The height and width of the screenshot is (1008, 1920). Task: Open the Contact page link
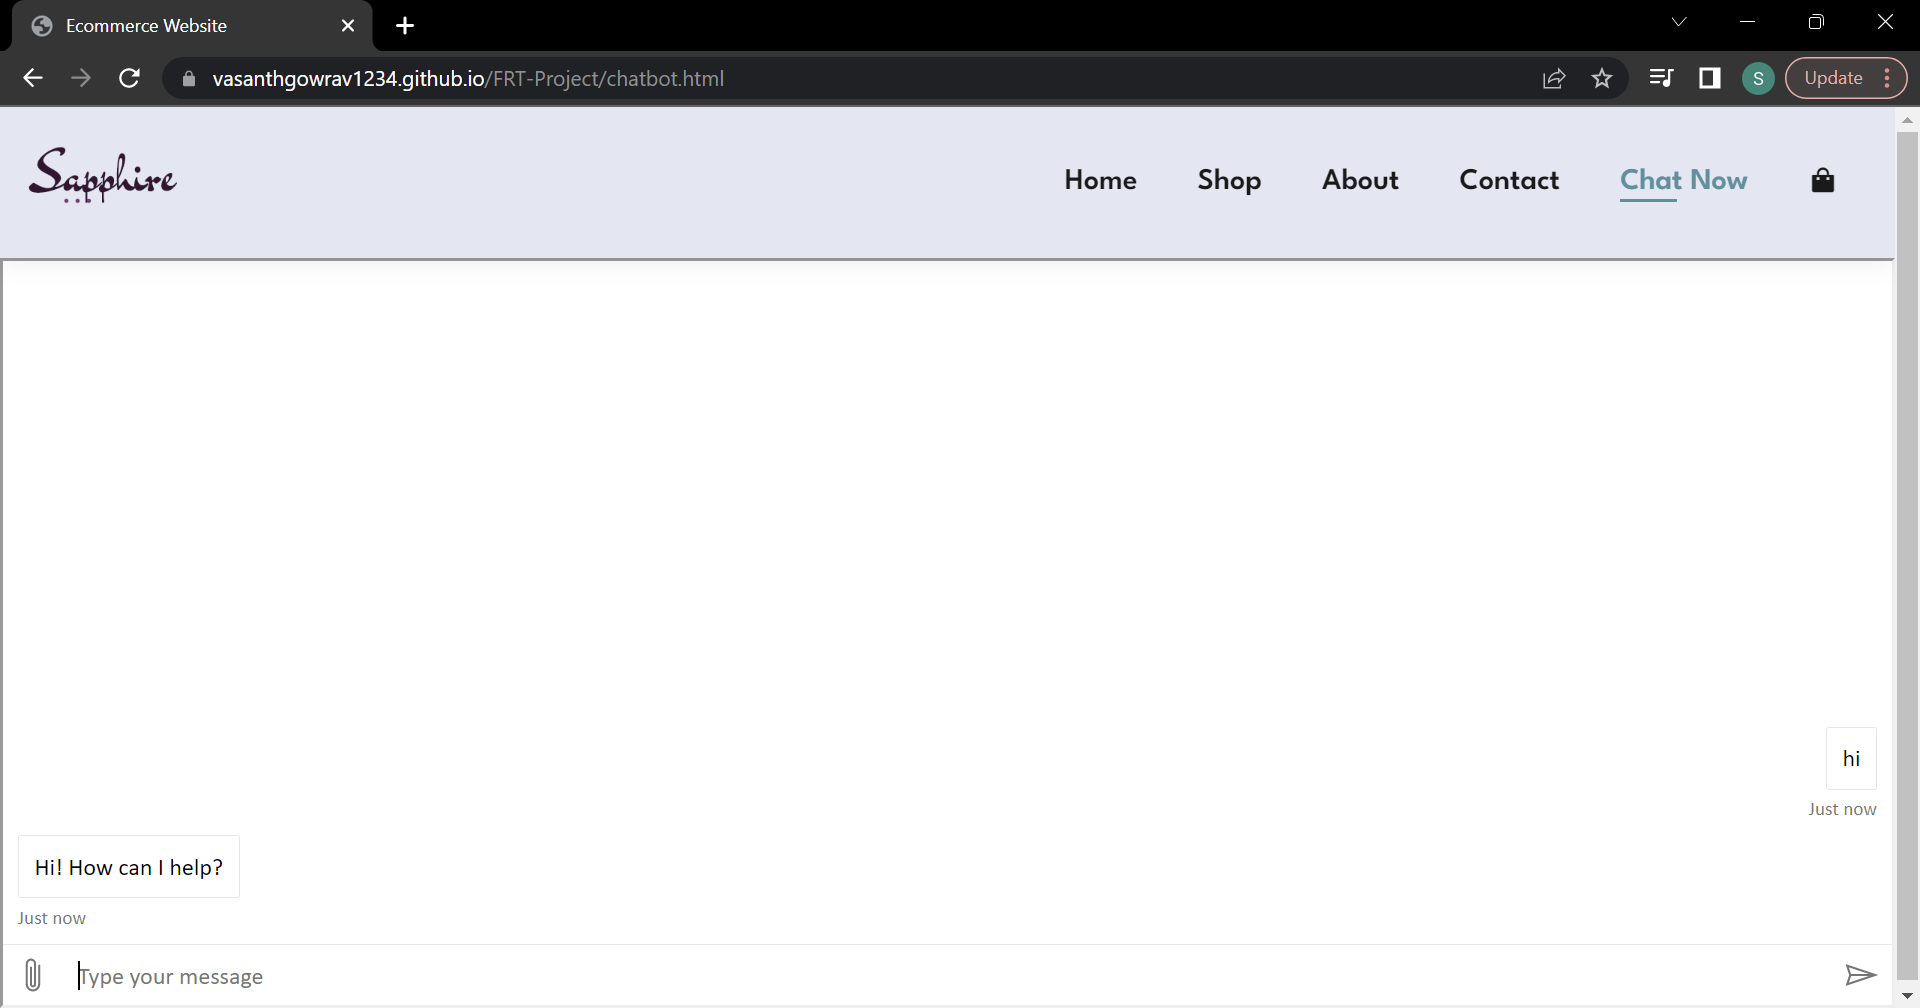coord(1510,180)
